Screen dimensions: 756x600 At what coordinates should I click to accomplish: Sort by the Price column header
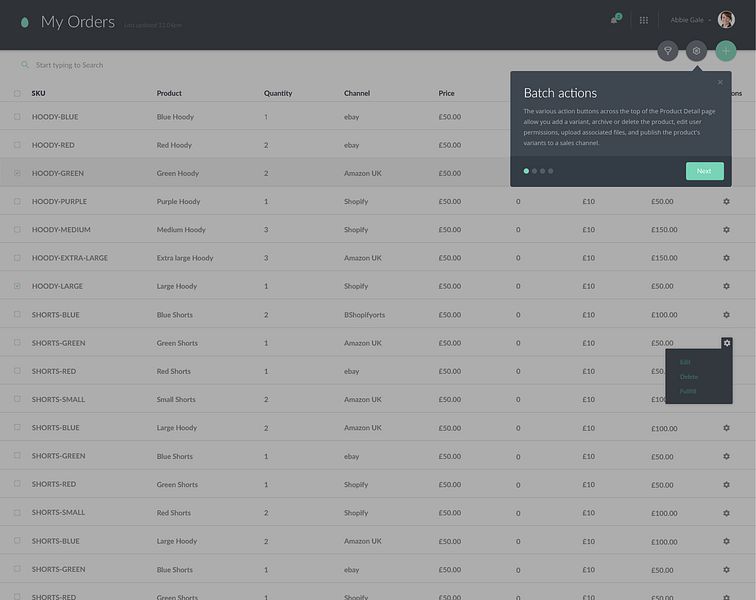(x=446, y=93)
